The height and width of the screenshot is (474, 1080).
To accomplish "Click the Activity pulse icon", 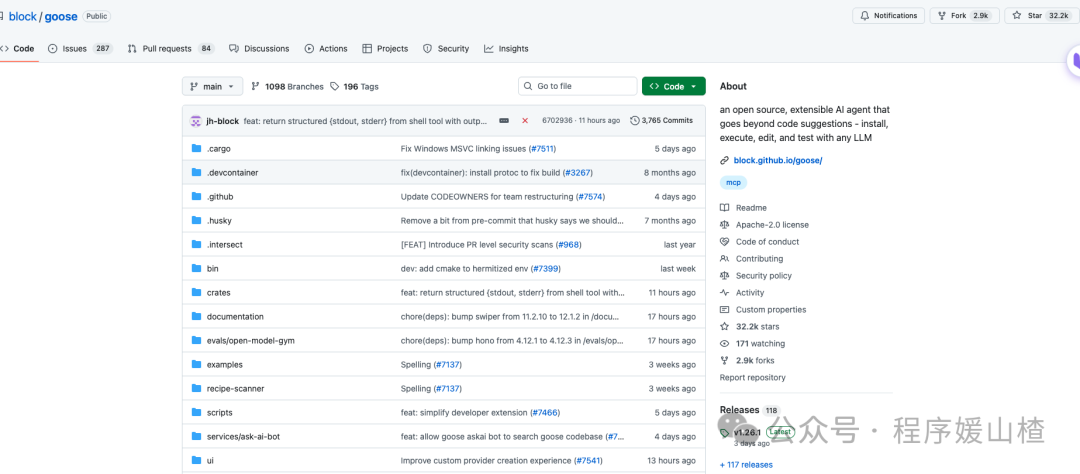I will (x=725, y=293).
